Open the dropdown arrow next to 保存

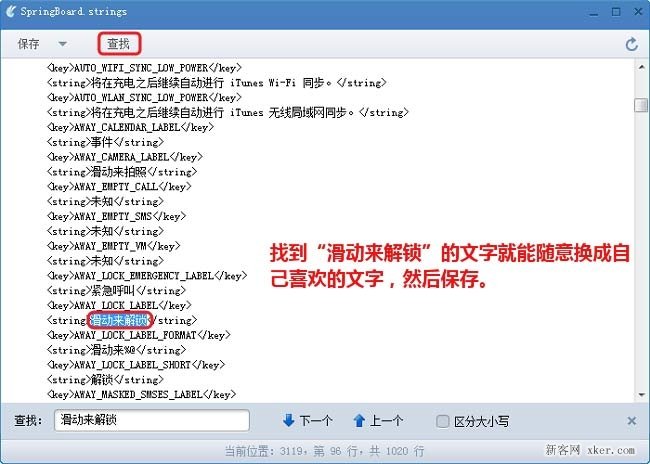click(x=62, y=44)
